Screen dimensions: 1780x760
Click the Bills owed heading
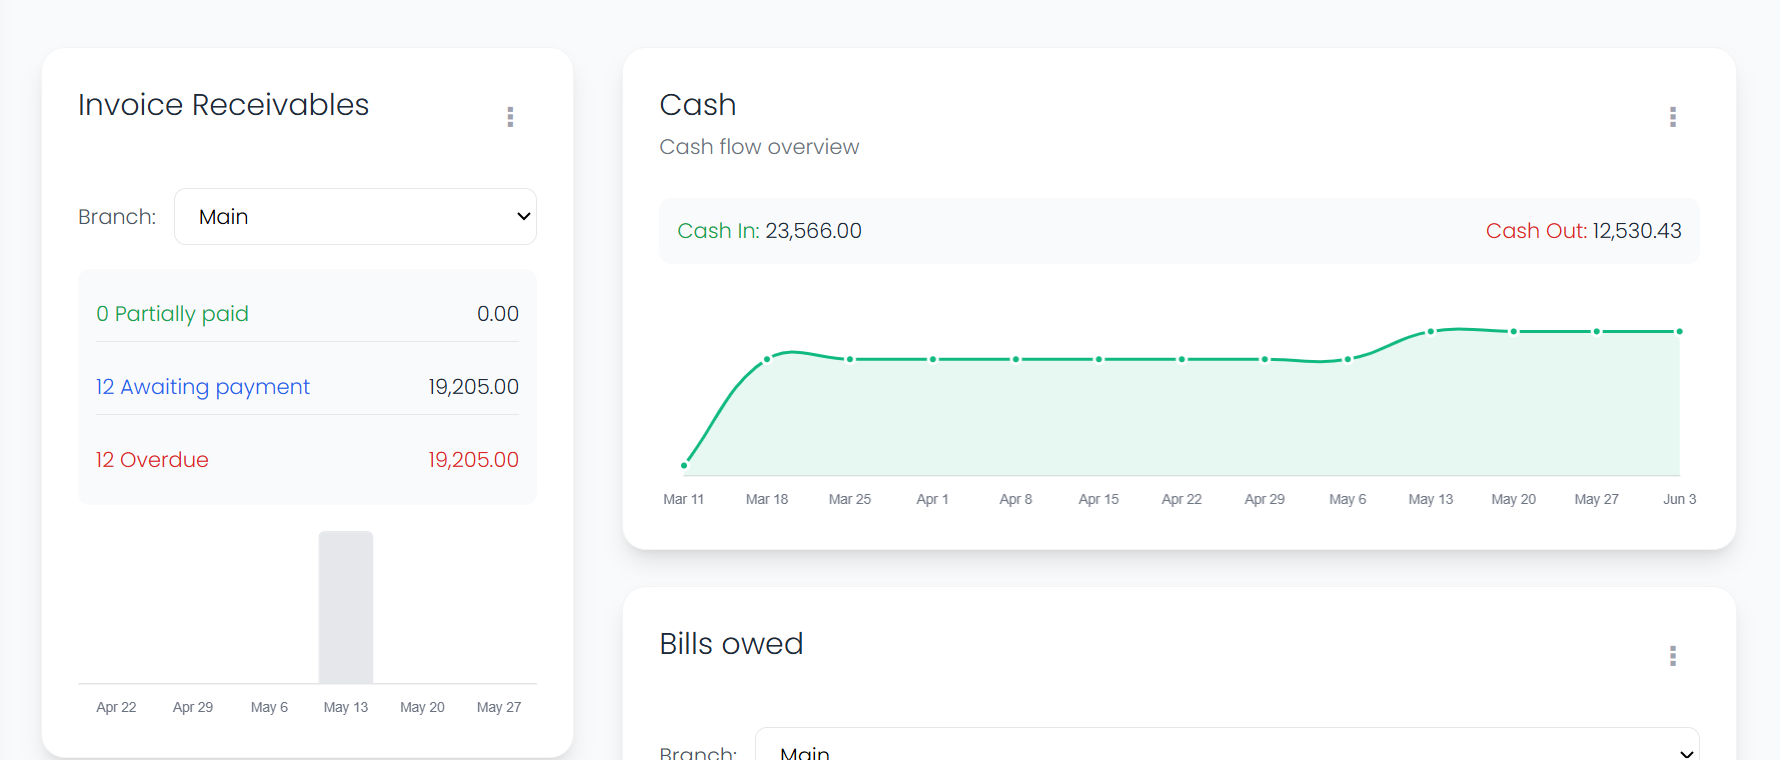732,644
